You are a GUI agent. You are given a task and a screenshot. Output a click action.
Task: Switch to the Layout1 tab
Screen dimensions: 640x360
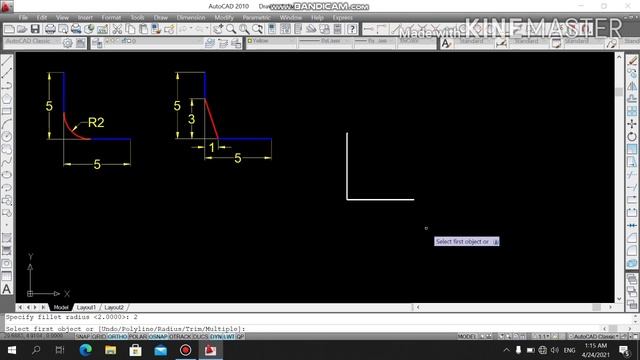point(86,307)
